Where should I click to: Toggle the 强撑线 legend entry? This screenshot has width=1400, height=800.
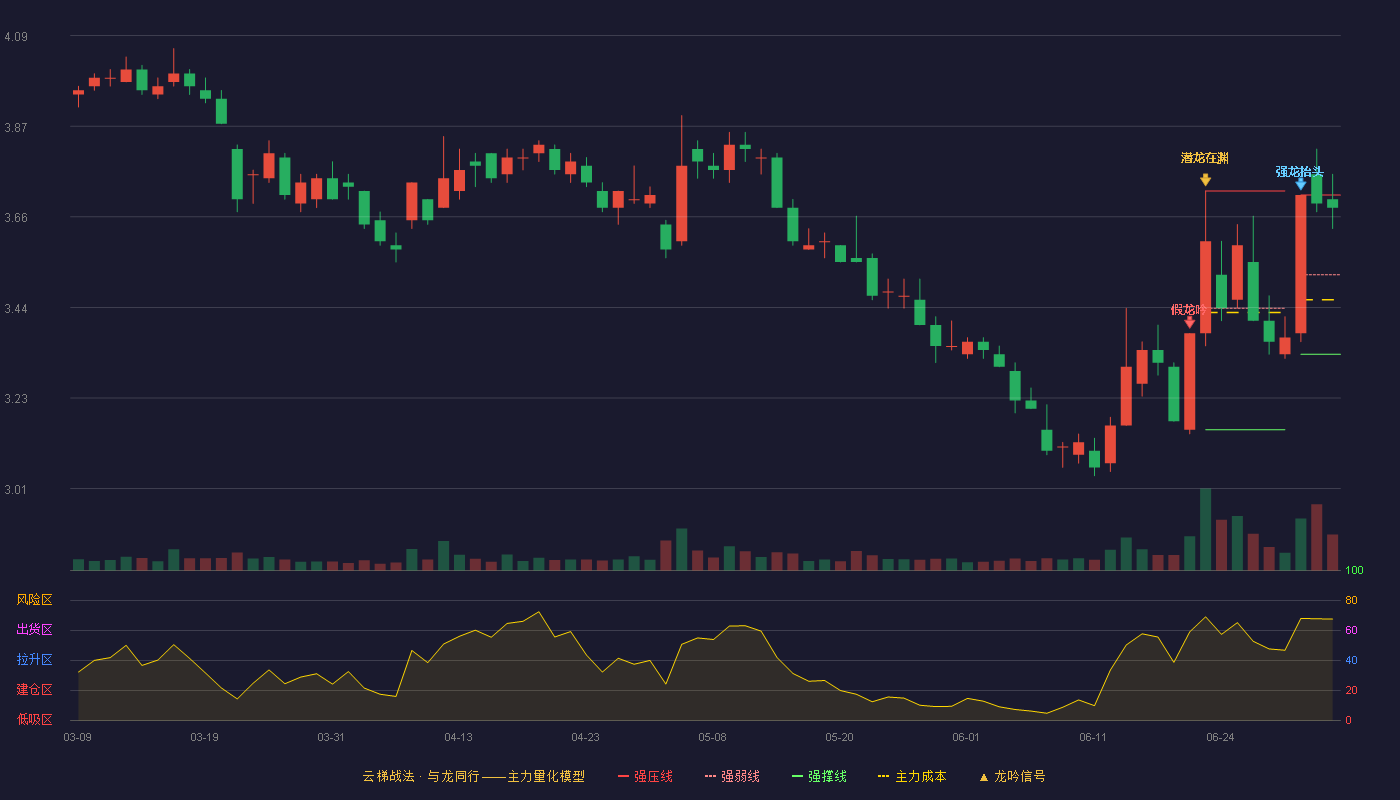click(x=819, y=776)
